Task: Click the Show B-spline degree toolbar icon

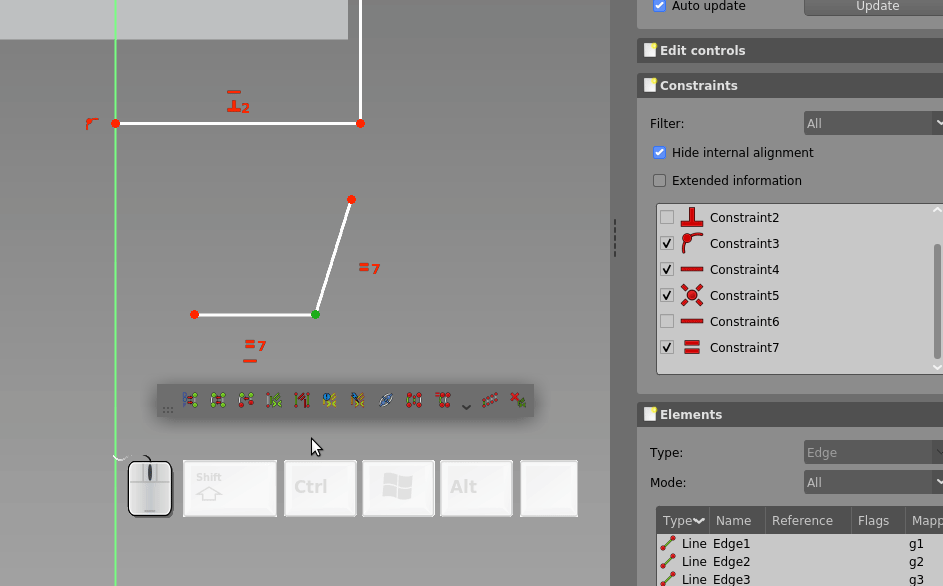Action: pyautogui.click(x=189, y=400)
